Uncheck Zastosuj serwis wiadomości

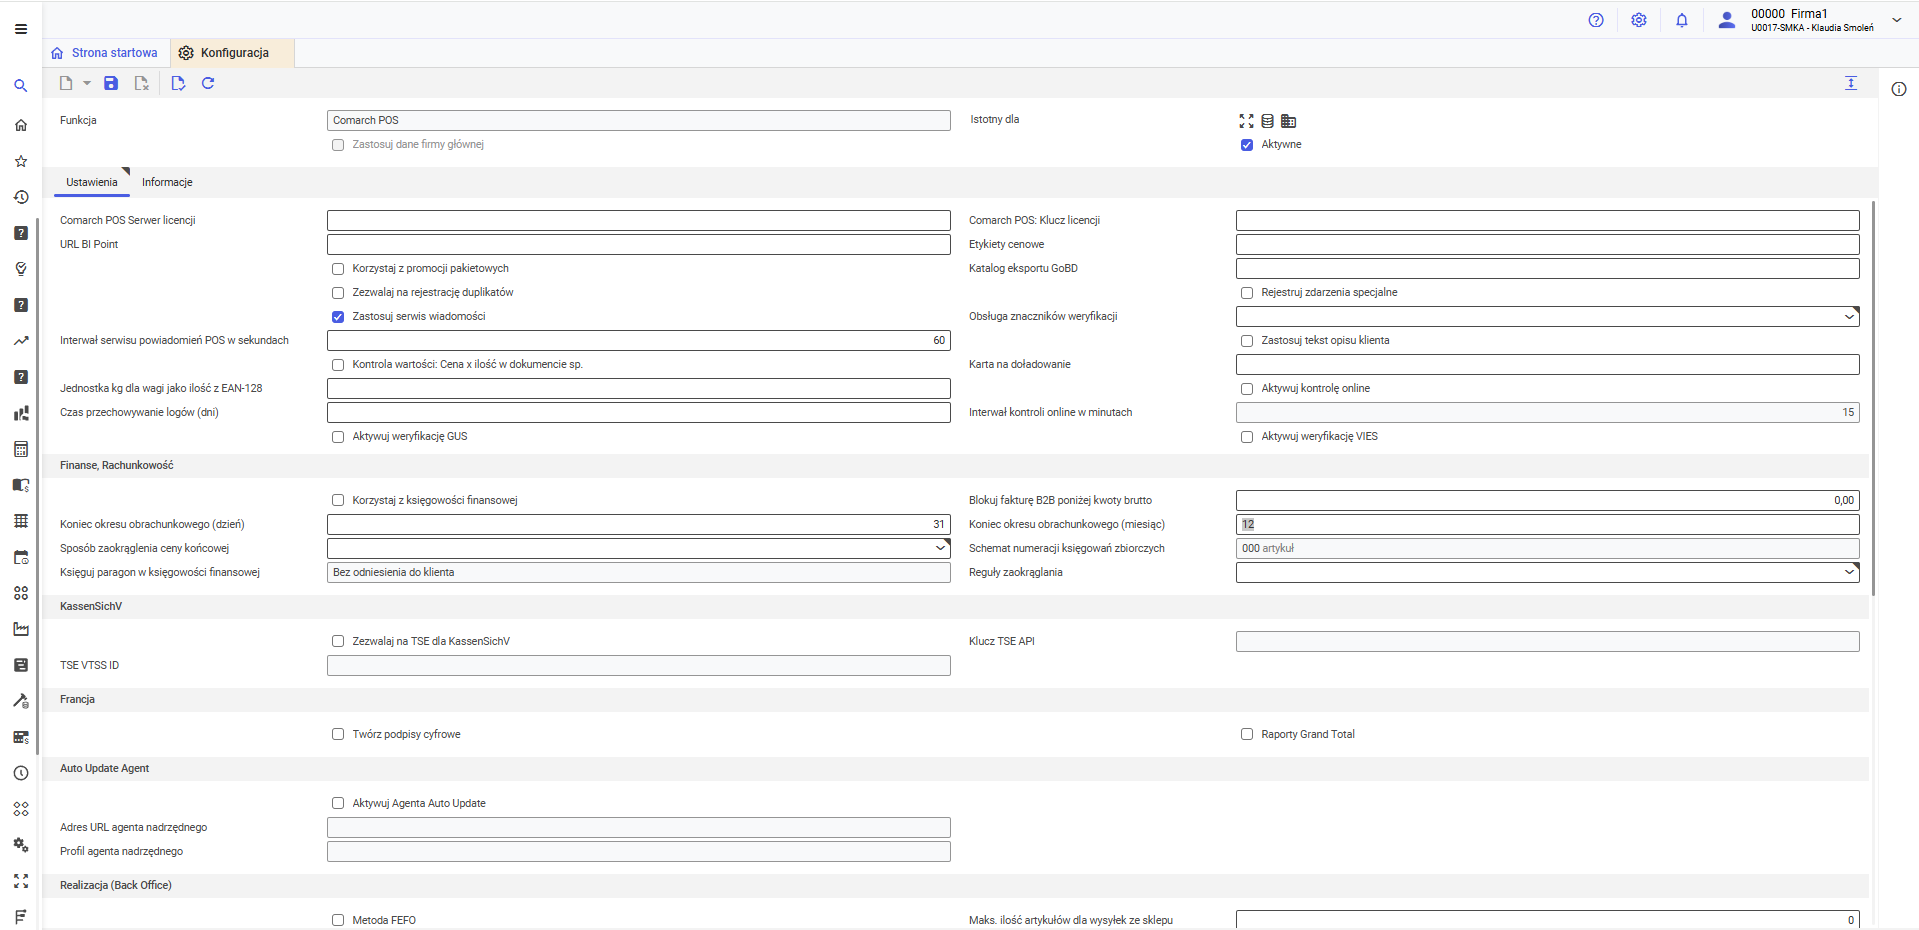coord(338,317)
